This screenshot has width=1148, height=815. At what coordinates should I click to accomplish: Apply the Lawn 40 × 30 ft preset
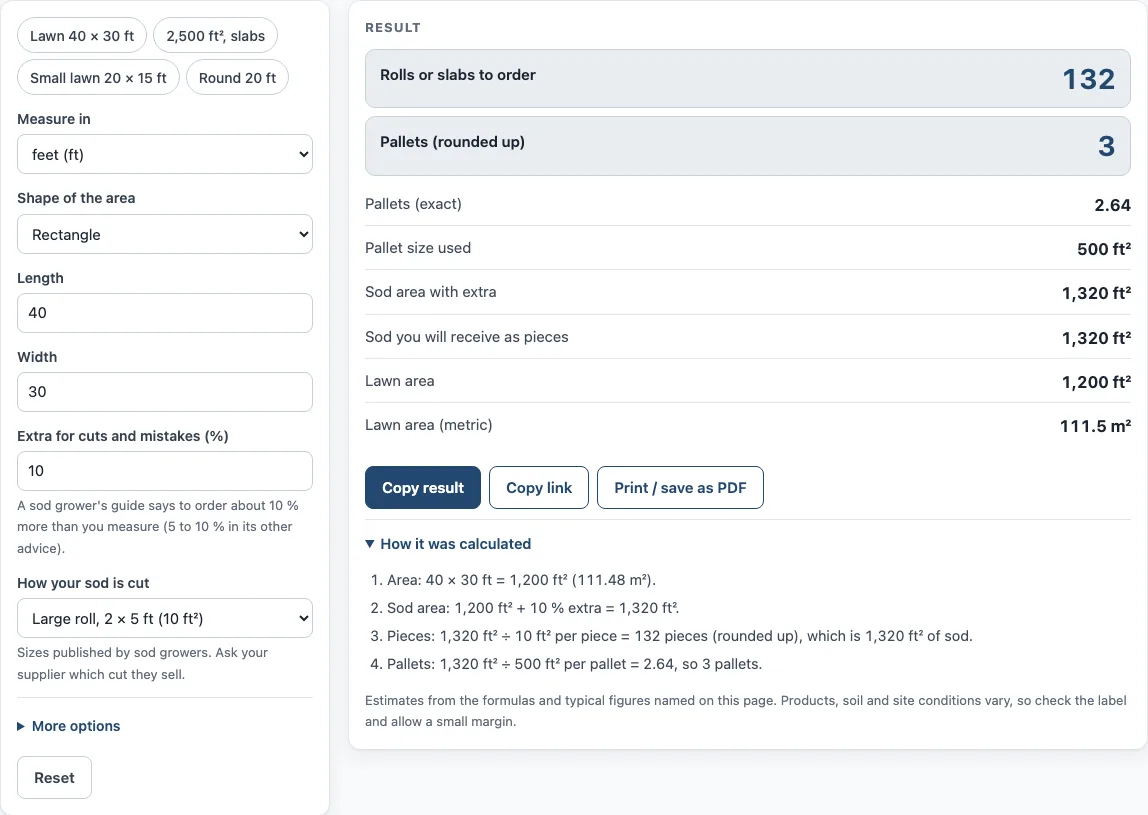(82, 36)
